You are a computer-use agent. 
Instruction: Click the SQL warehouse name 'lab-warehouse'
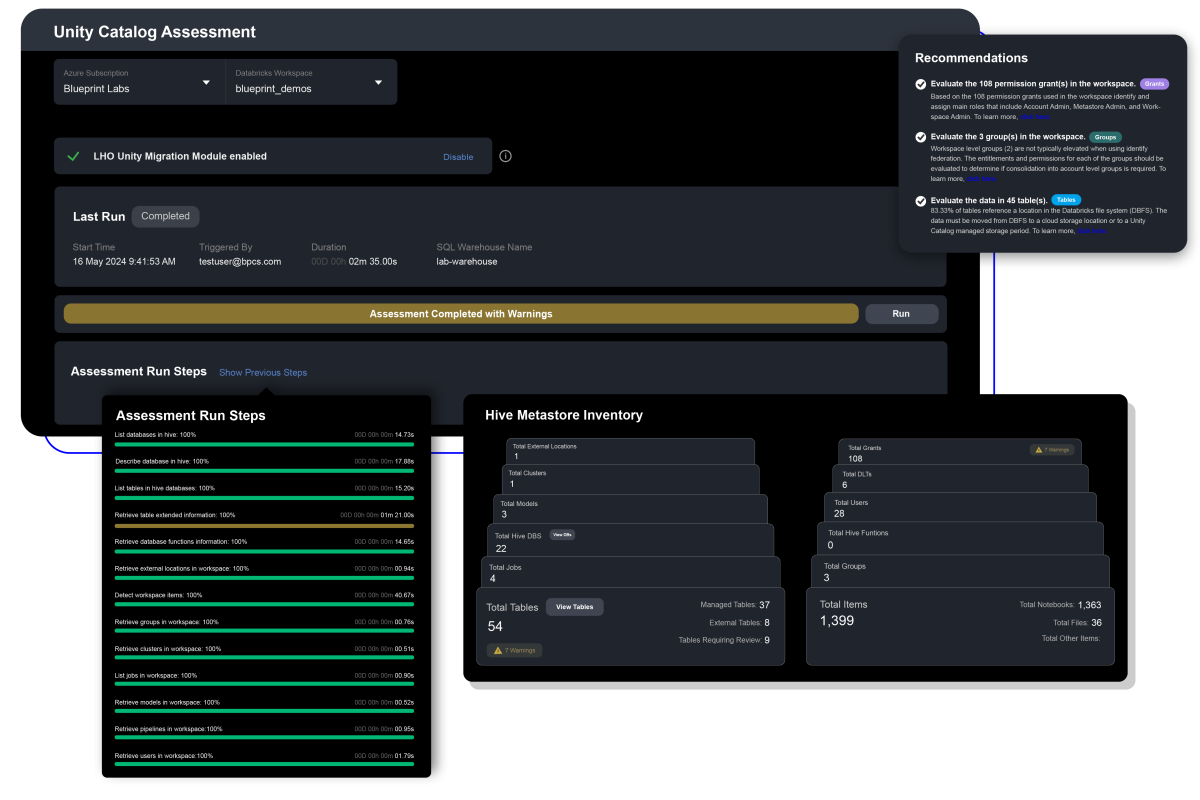pyautogui.click(x=467, y=262)
